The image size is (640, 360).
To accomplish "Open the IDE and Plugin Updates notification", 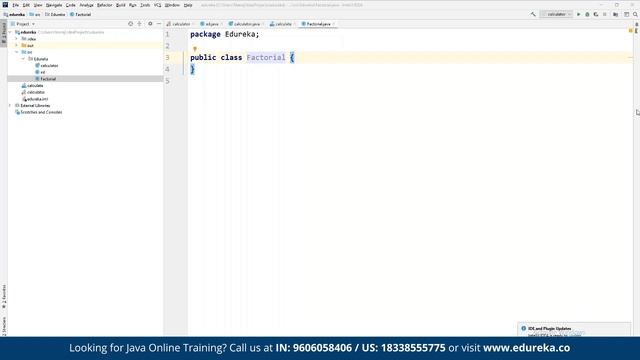I will [x=575, y=329].
